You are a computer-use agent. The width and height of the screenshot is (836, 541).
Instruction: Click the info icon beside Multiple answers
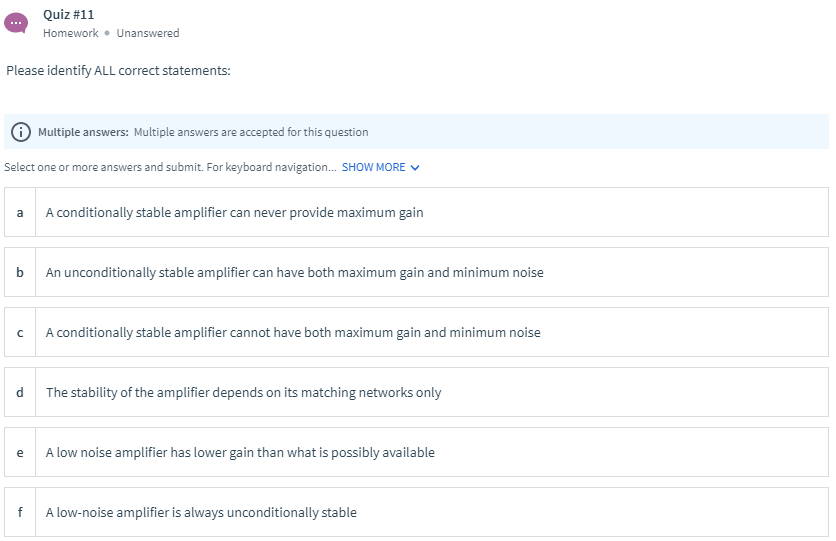21,132
